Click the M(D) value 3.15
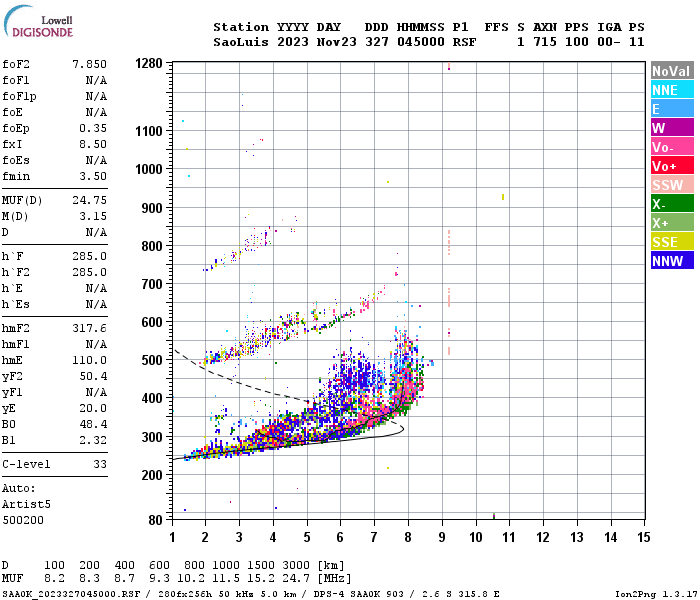 (x=93, y=217)
